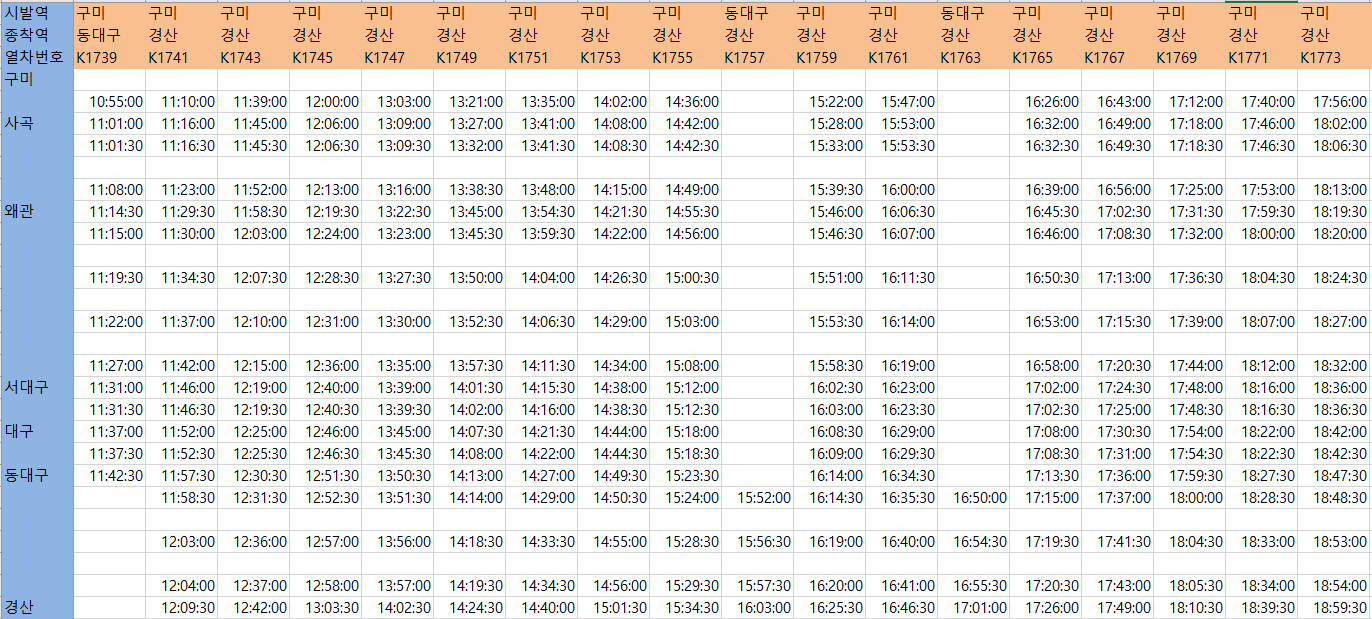1372x619 pixels.
Task: Select the 18:06:30 cell under K1773
Action: coord(1334,145)
